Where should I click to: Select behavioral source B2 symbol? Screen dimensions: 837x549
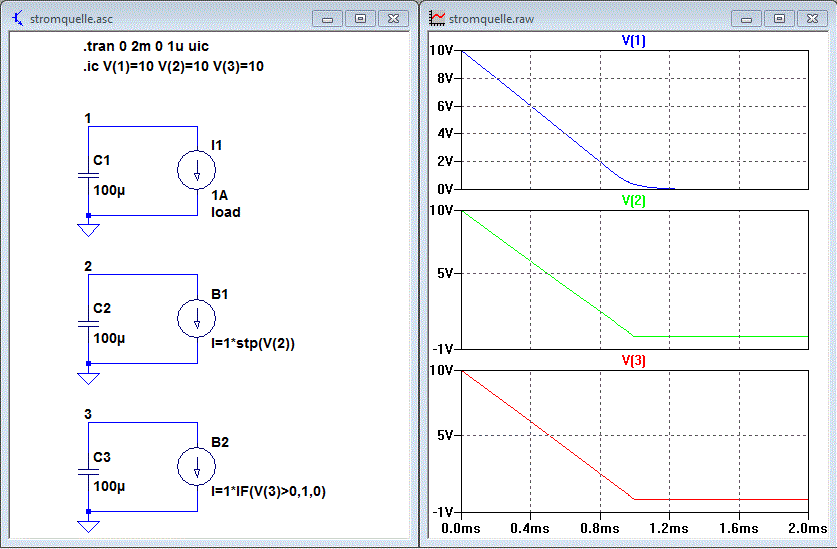[x=196, y=466]
